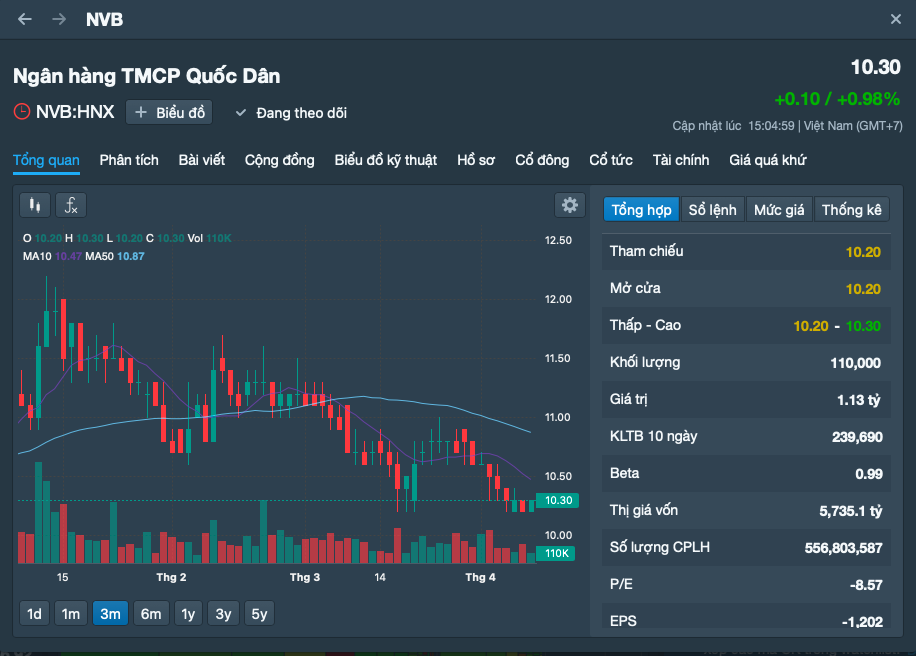The width and height of the screenshot is (916, 656).
Task: Click the forward arrow navigation icon
Action: coord(59,20)
